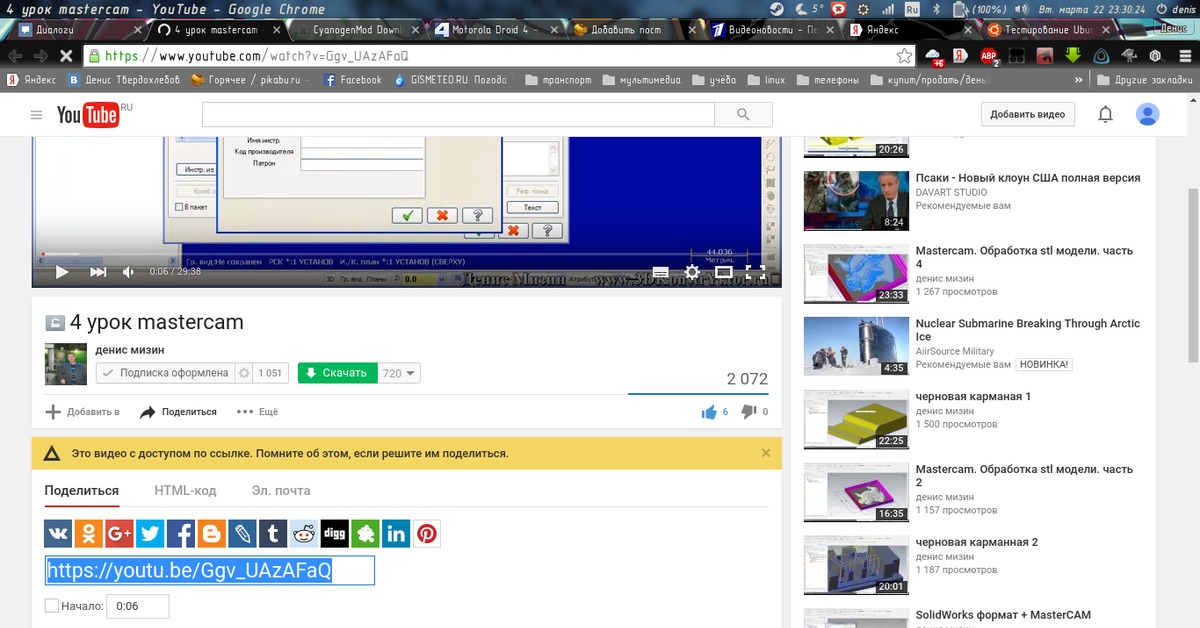Skip to next video
The image size is (1200, 628).
(98, 271)
